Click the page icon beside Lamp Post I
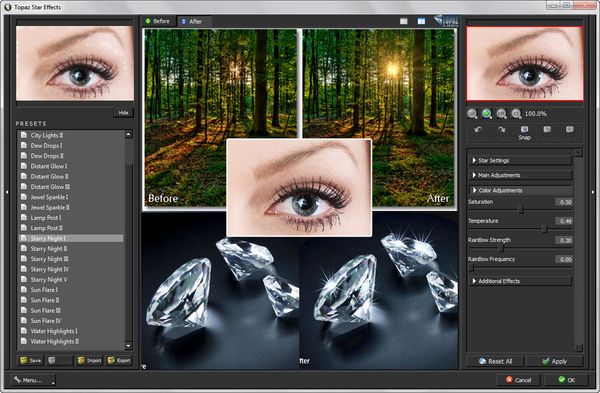600x393 pixels. [x=24, y=217]
